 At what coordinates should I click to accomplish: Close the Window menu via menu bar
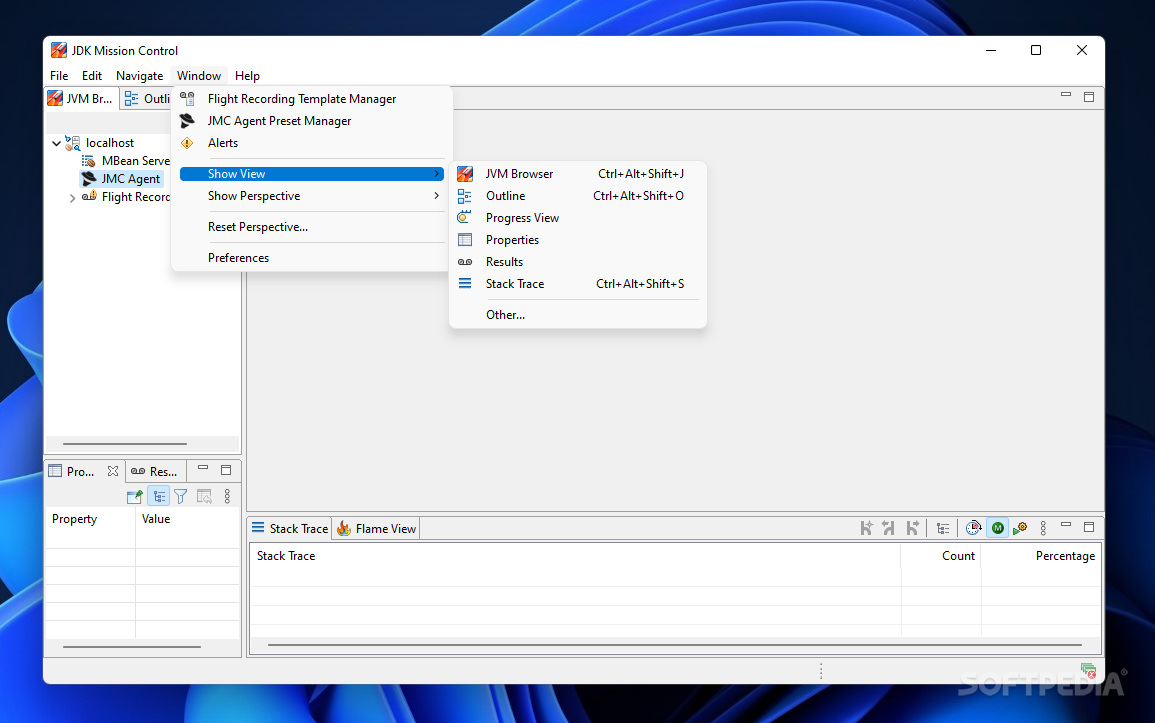199,76
